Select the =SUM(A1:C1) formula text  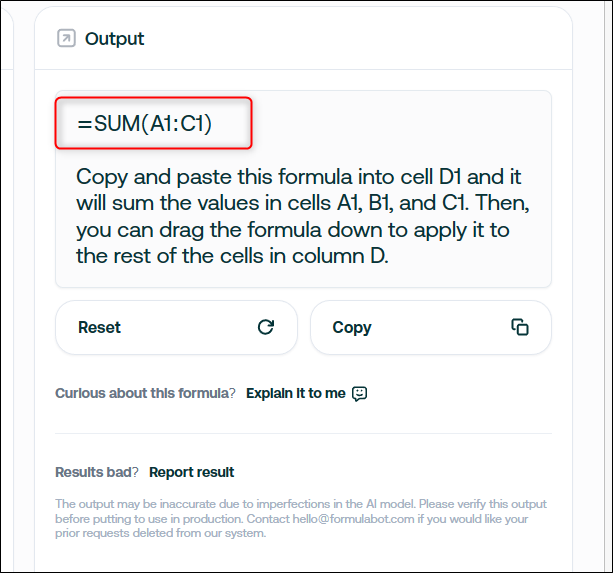pyautogui.click(x=144, y=124)
